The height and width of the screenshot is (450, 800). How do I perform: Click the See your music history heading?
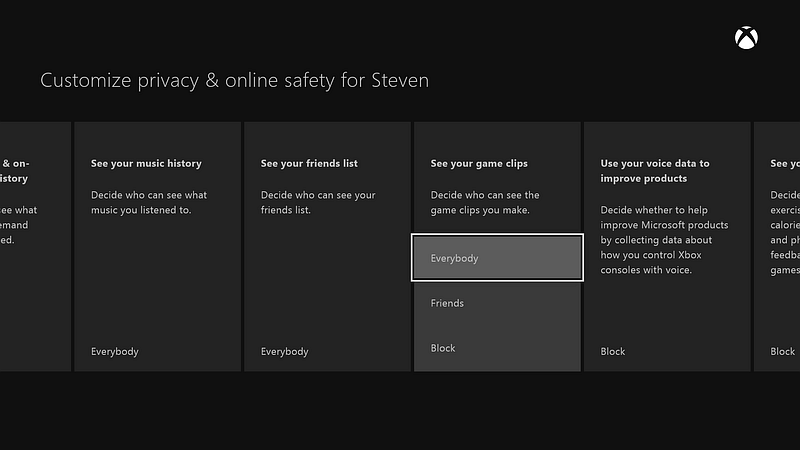click(x=146, y=163)
